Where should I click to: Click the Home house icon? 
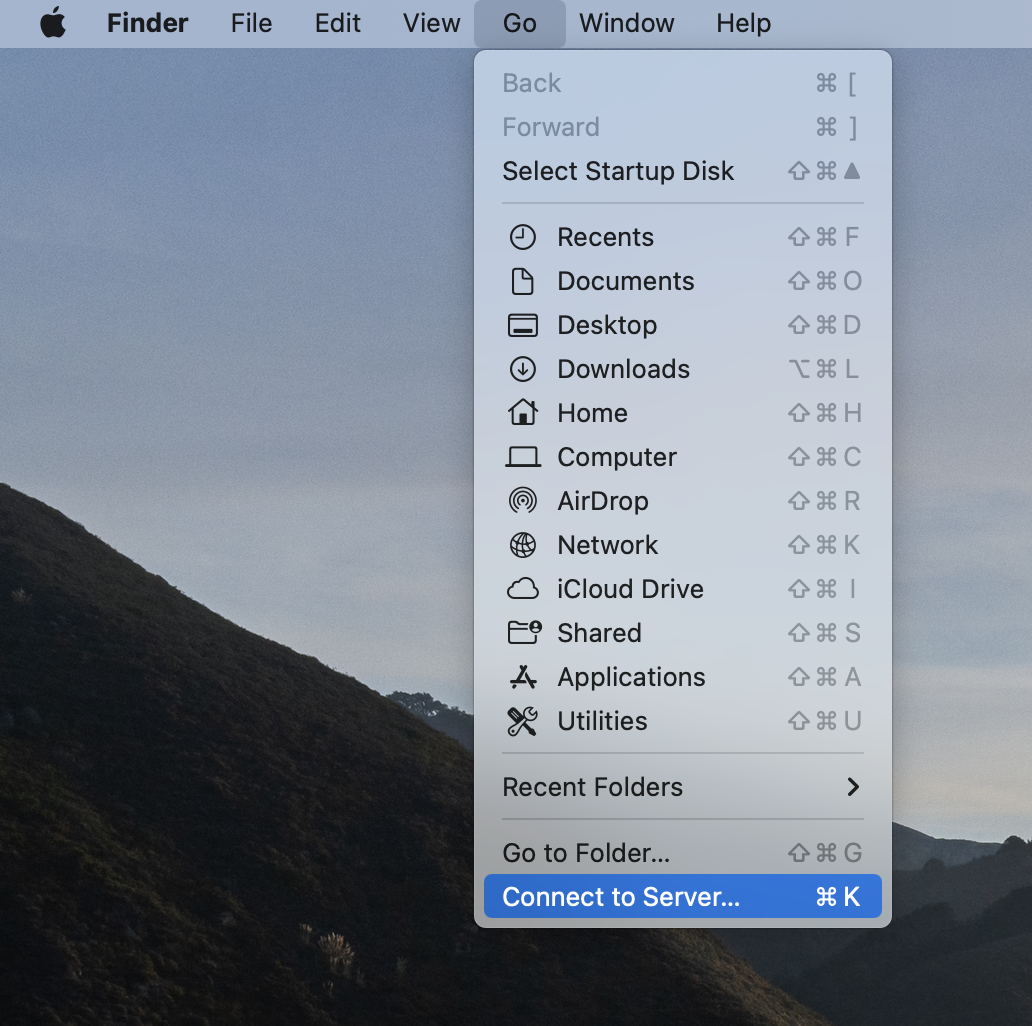tap(522, 413)
